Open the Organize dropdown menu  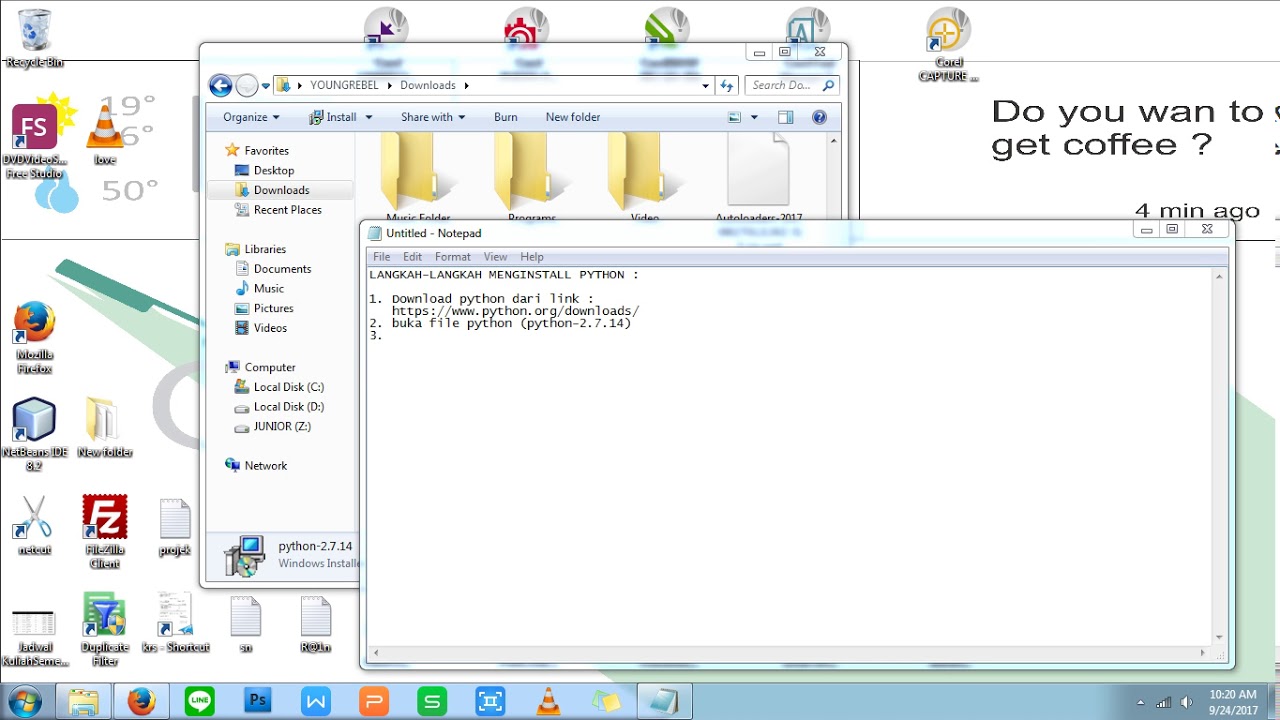coord(251,117)
